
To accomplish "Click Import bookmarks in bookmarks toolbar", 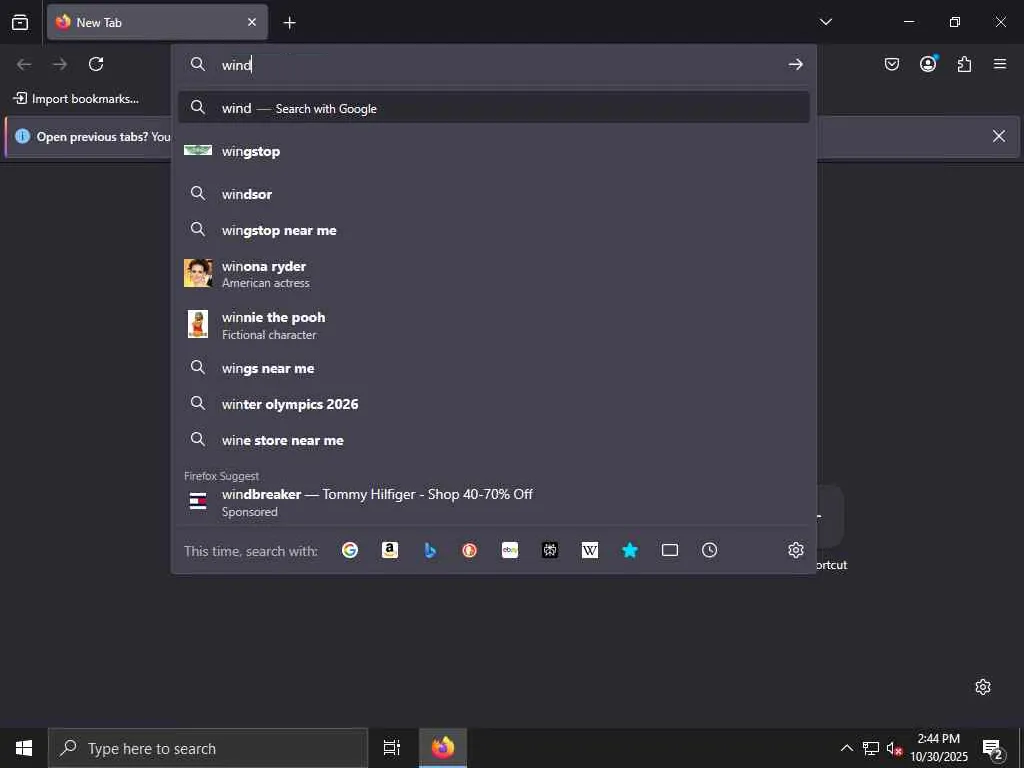I will [x=76, y=99].
